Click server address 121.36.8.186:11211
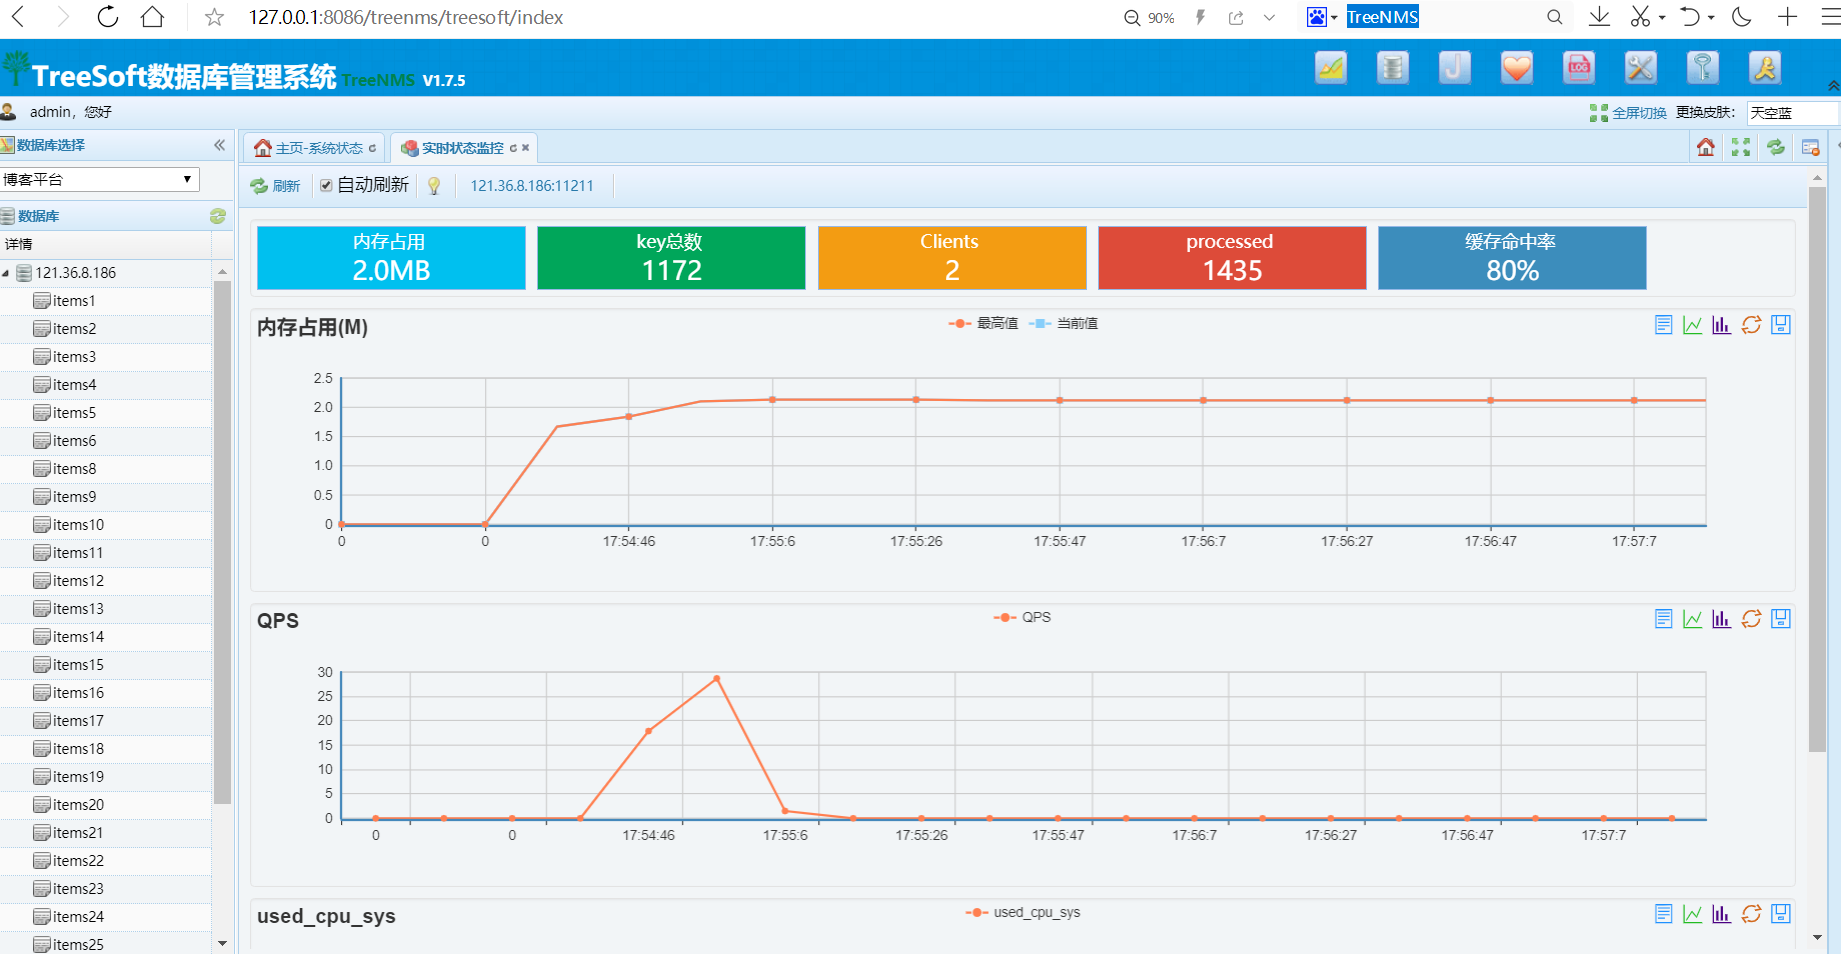1841x954 pixels. coord(532,186)
